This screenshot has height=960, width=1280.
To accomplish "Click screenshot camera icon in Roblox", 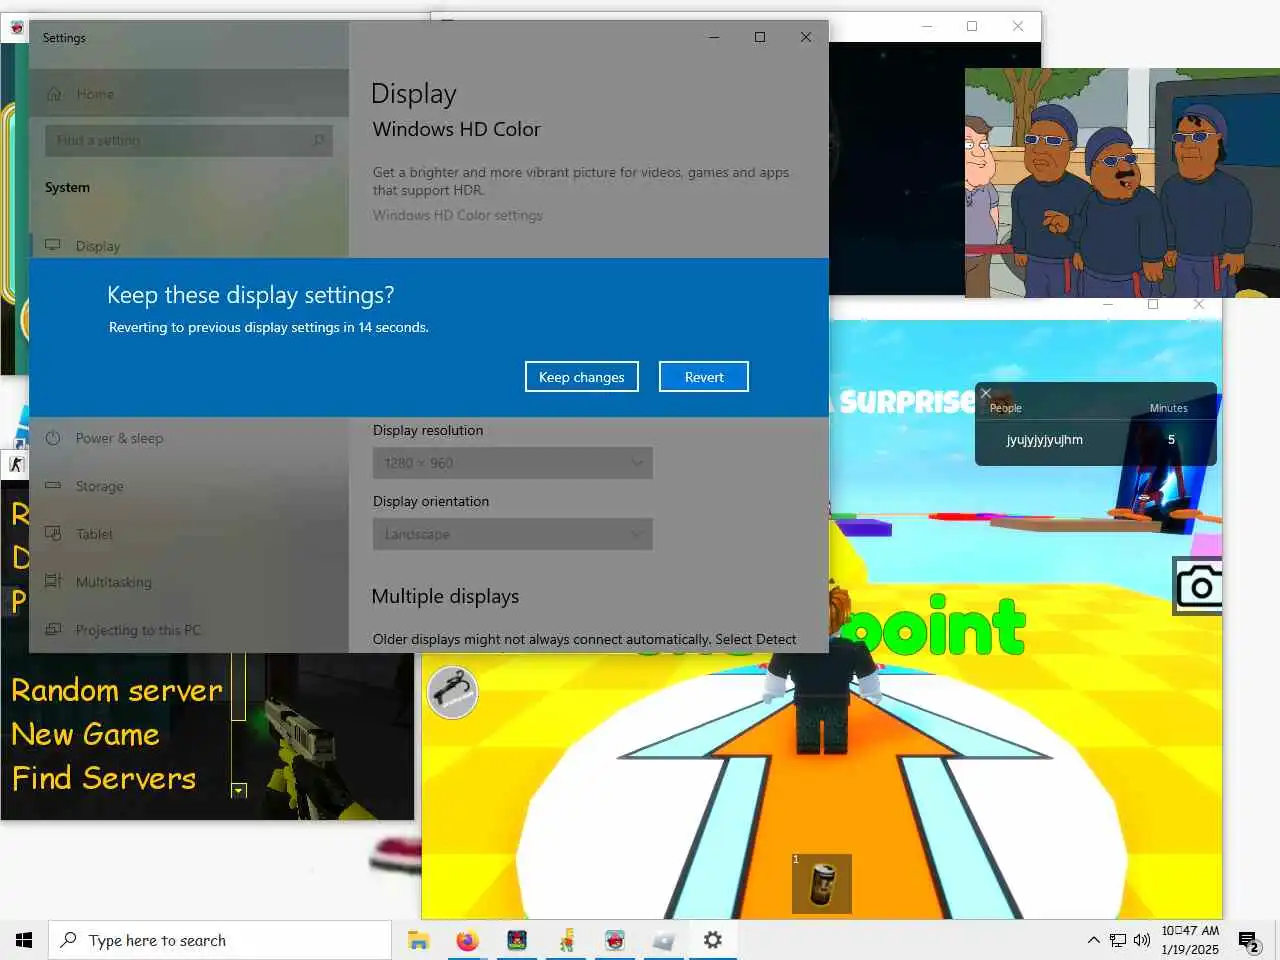I will pos(1198,586).
